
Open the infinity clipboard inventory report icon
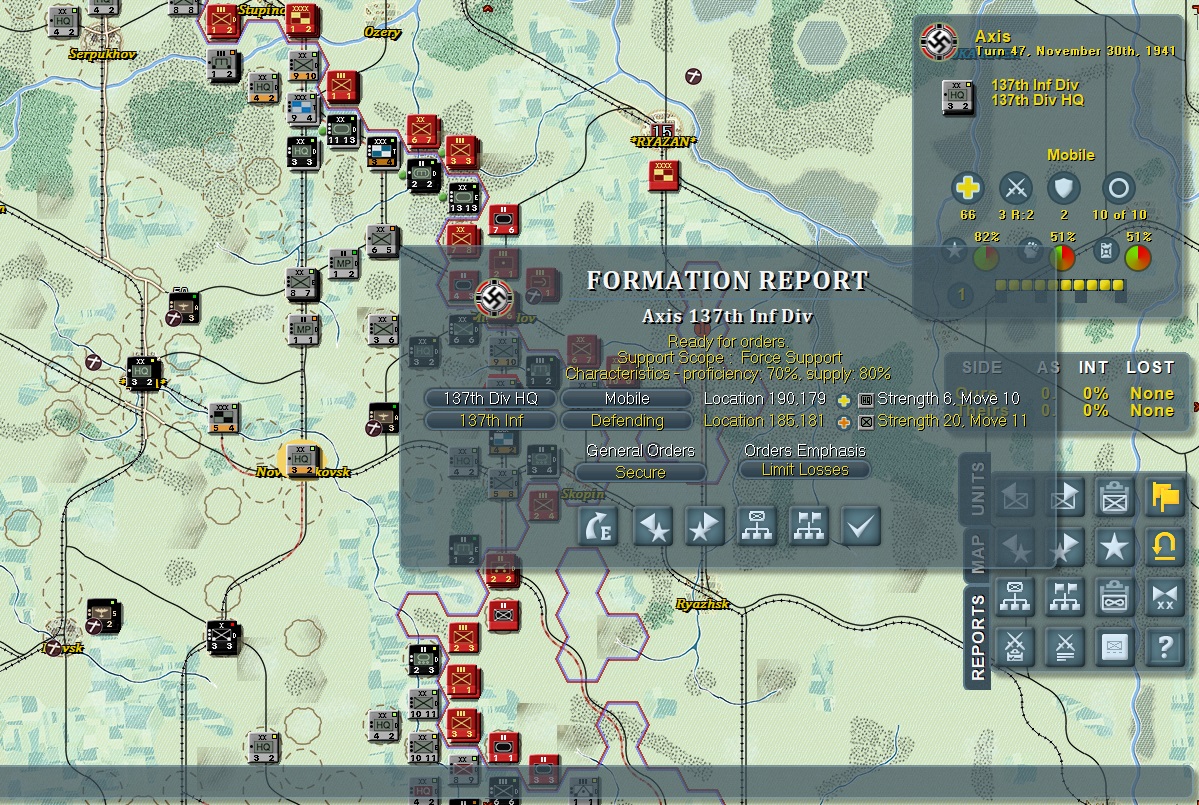(1114, 597)
